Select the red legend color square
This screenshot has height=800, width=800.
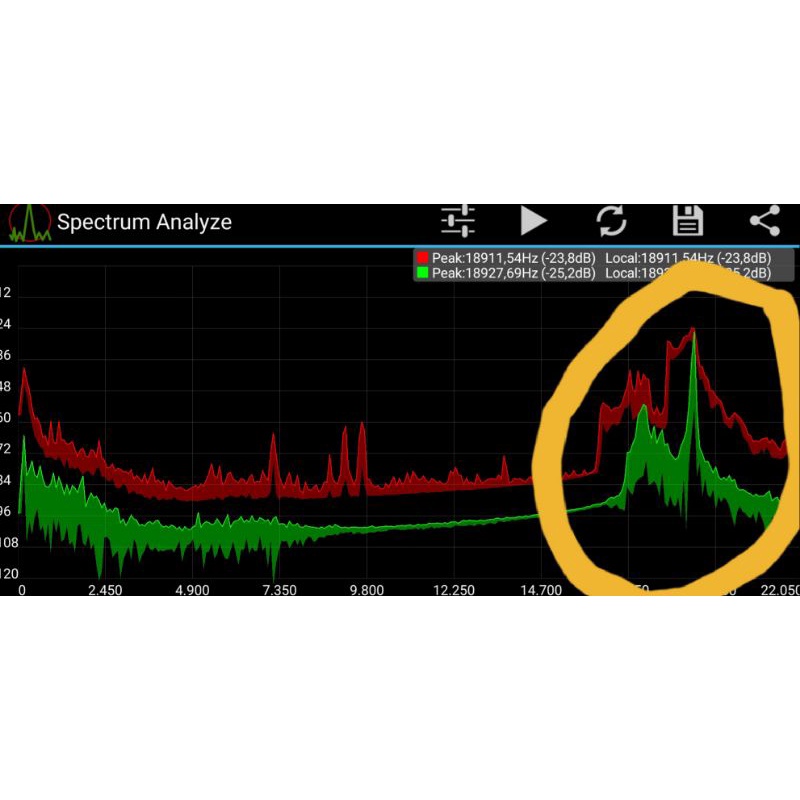[x=422, y=258]
